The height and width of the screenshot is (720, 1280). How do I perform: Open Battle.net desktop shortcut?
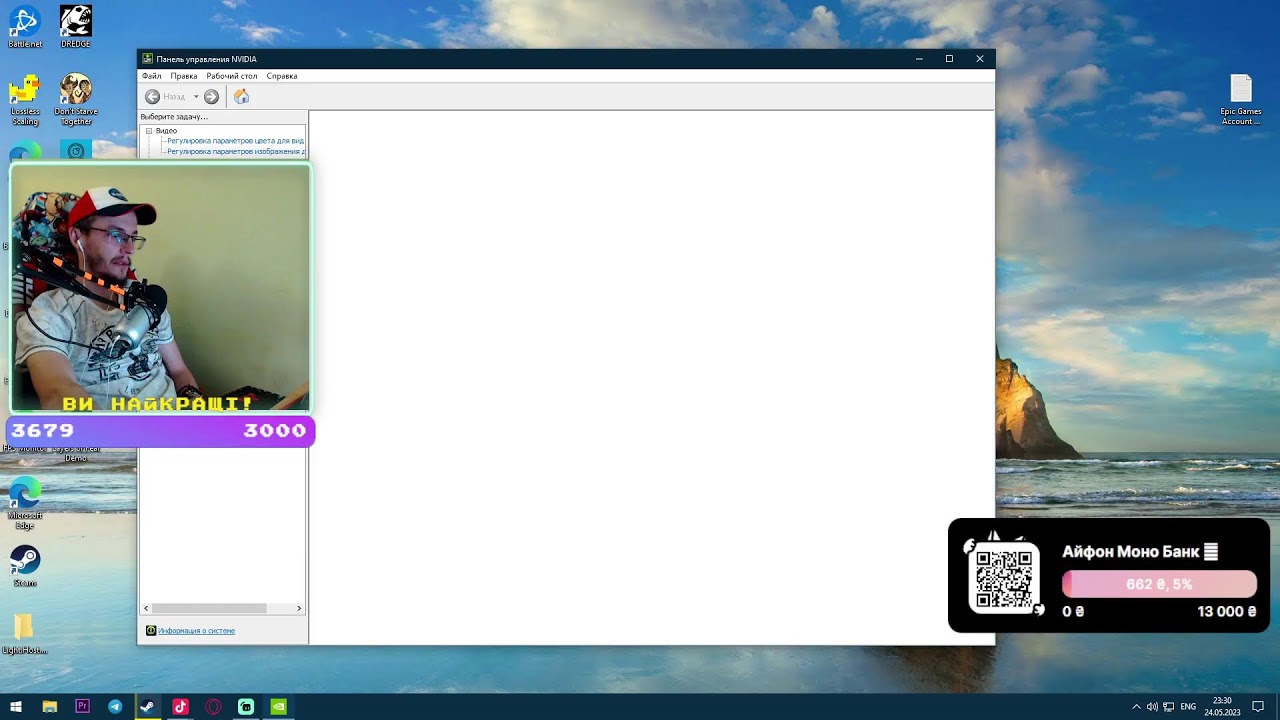click(25, 27)
